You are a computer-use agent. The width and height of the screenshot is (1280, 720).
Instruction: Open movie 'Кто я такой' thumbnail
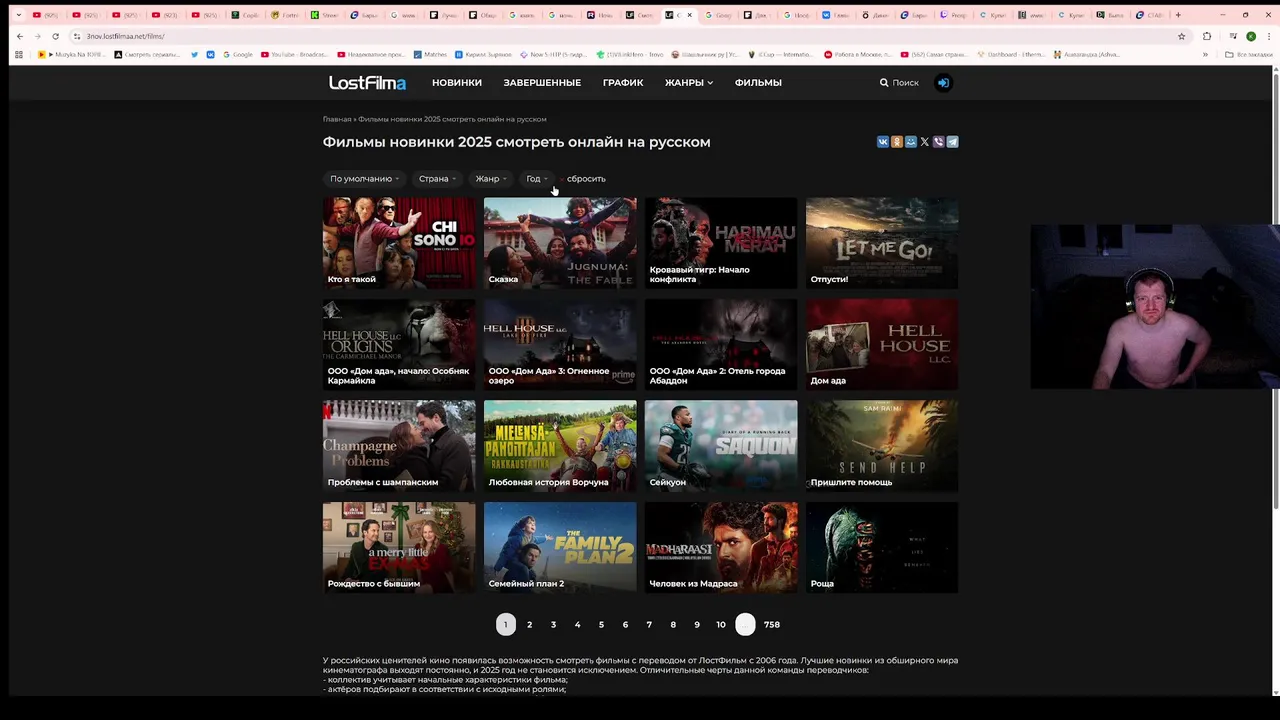[x=399, y=243]
